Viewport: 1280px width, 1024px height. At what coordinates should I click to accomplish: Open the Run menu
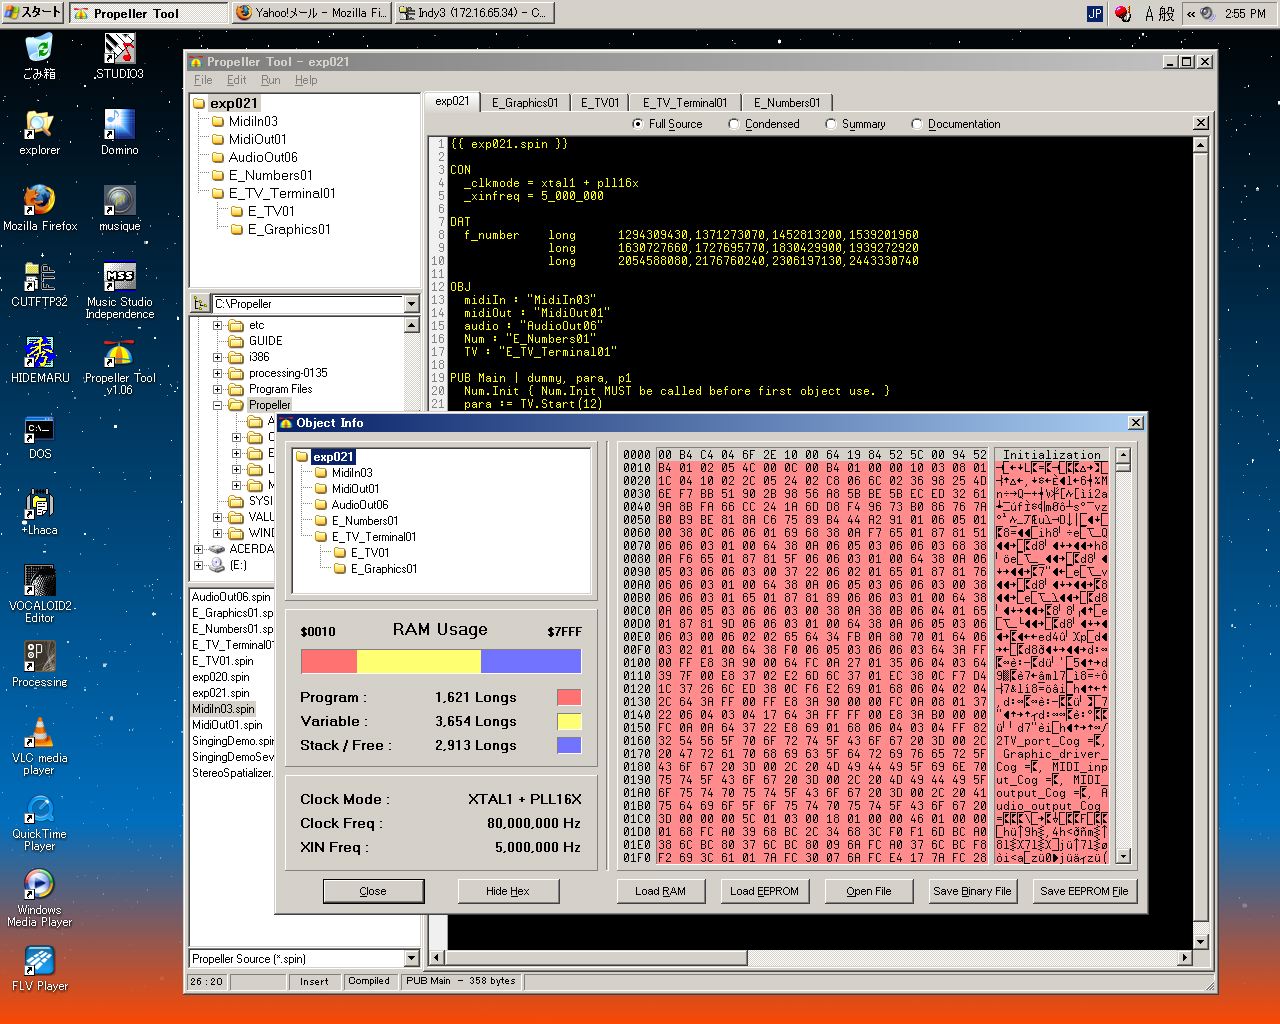[270, 80]
